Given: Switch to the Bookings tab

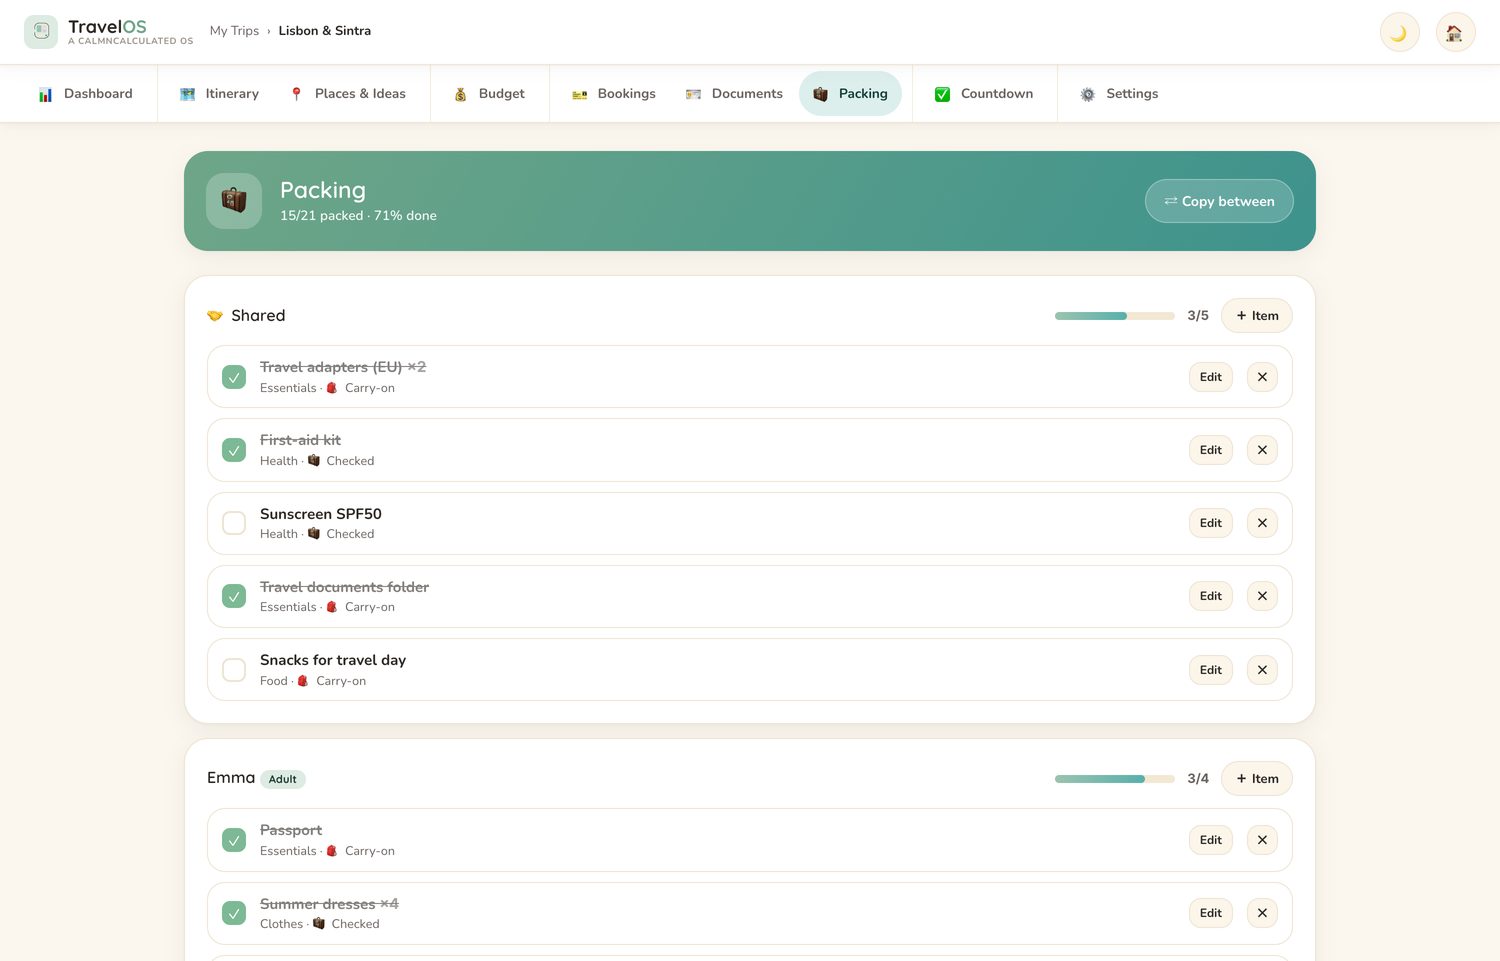Looking at the screenshot, I should [x=613, y=94].
